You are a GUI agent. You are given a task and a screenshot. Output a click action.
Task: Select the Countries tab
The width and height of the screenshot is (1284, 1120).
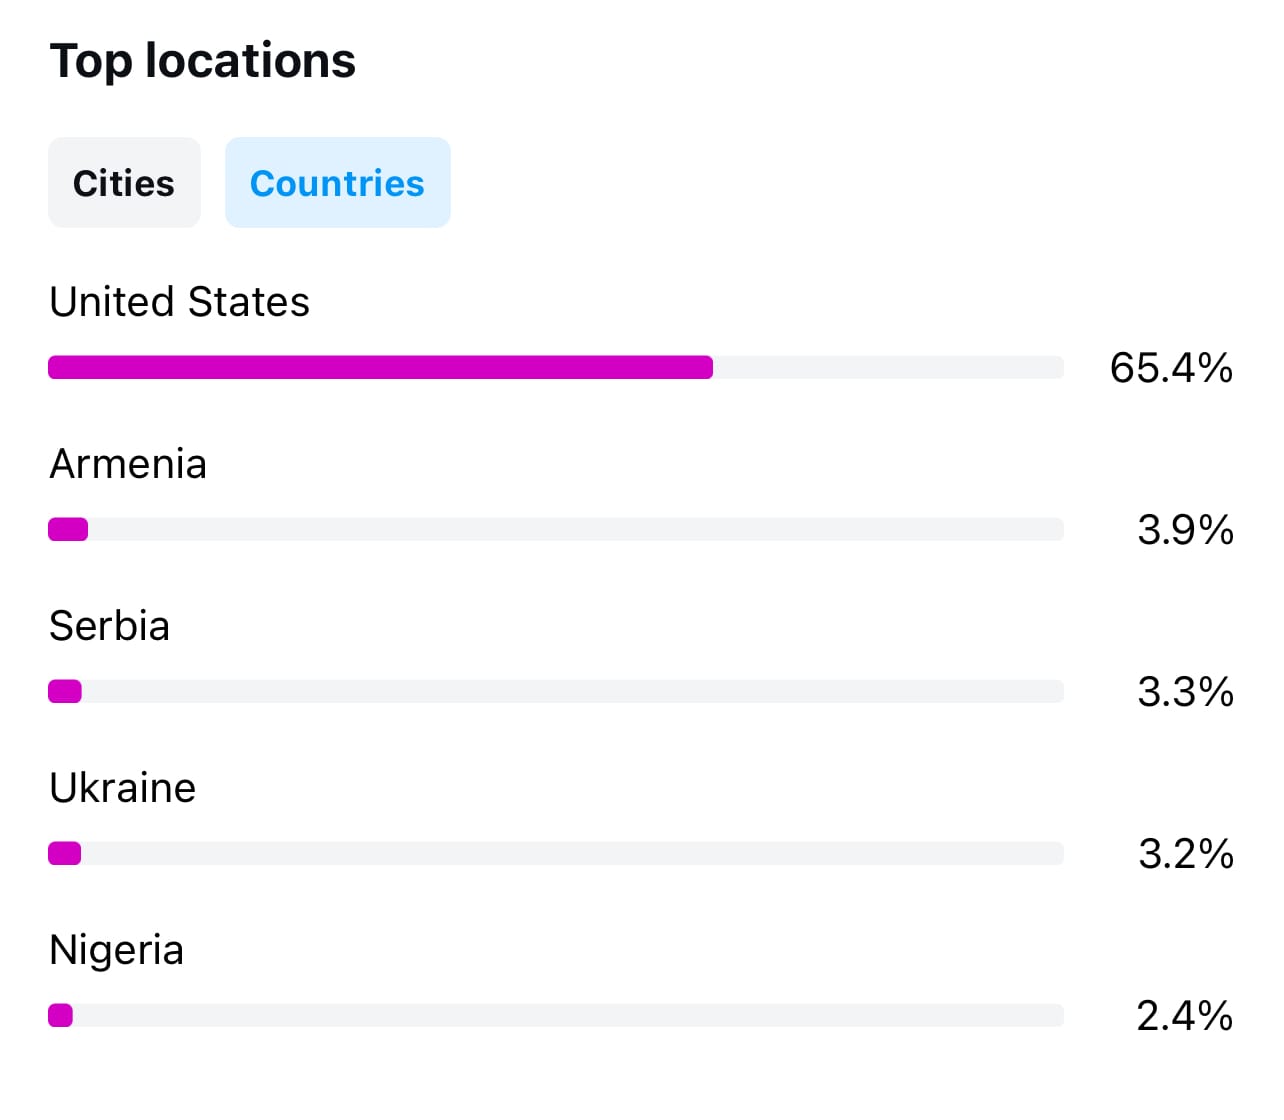337,183
